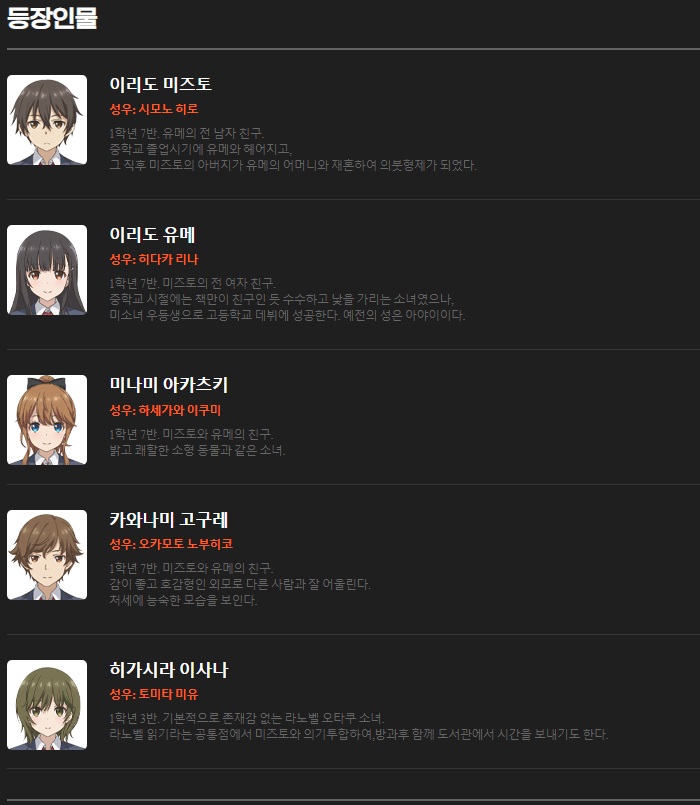Click Irido Mizuto's portrait thumbnail
Image resolution: width=700 pixels, height=805 pixels.
point(47,120)
